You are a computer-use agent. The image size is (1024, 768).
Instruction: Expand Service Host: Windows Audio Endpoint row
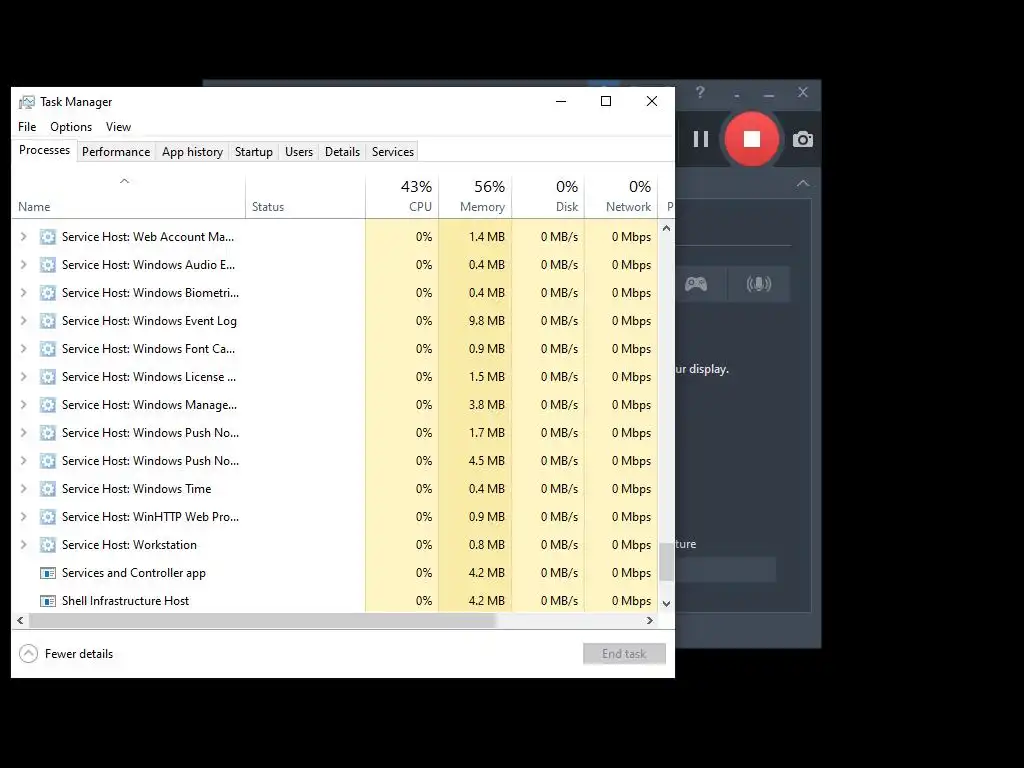24,264
